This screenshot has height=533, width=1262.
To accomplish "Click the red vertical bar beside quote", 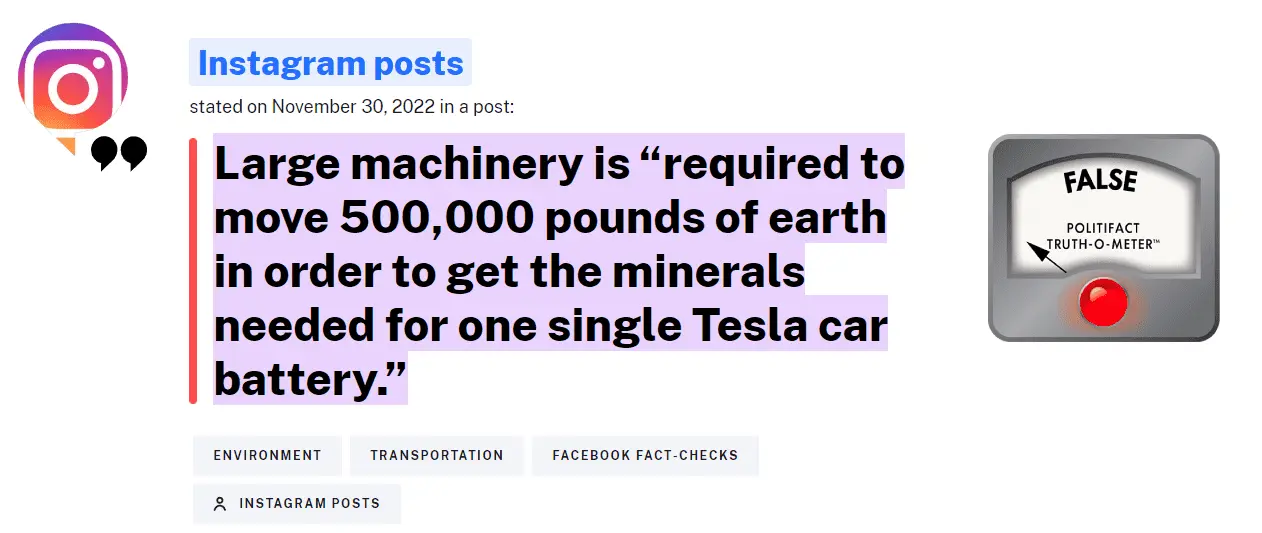I will [x=193, y=270].
